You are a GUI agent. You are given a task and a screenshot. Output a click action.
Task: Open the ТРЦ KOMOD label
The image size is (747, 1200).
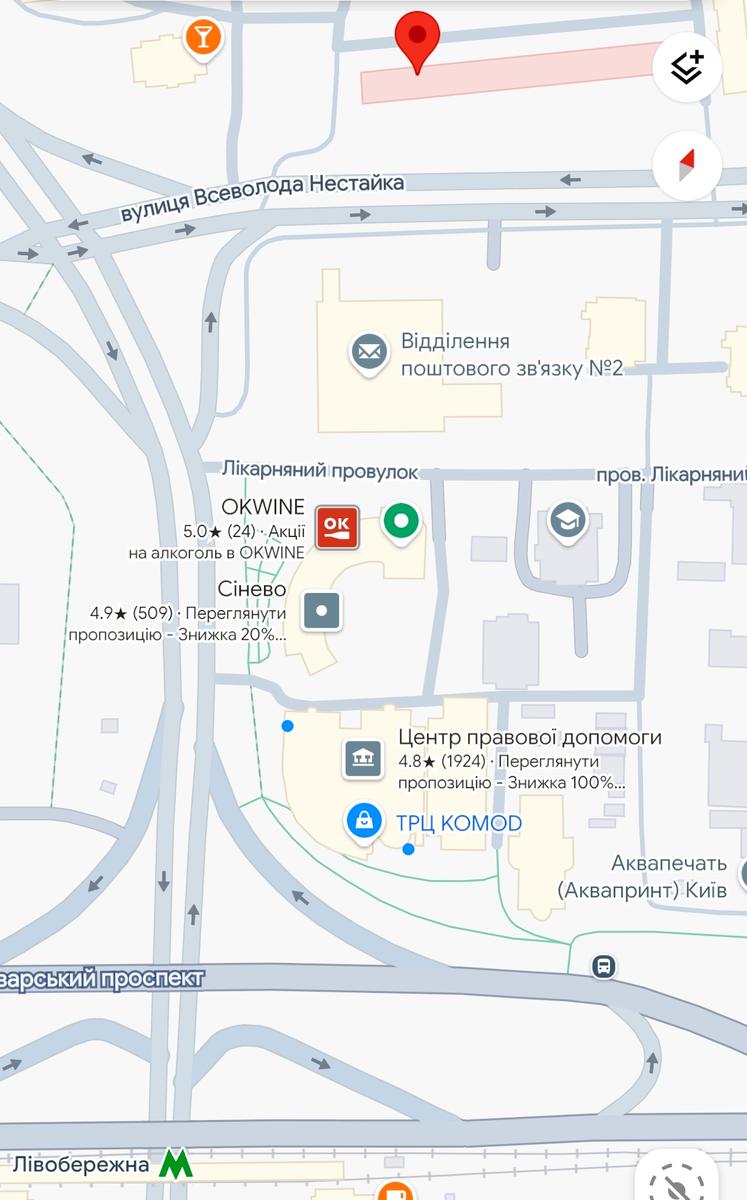coord(459,823)
